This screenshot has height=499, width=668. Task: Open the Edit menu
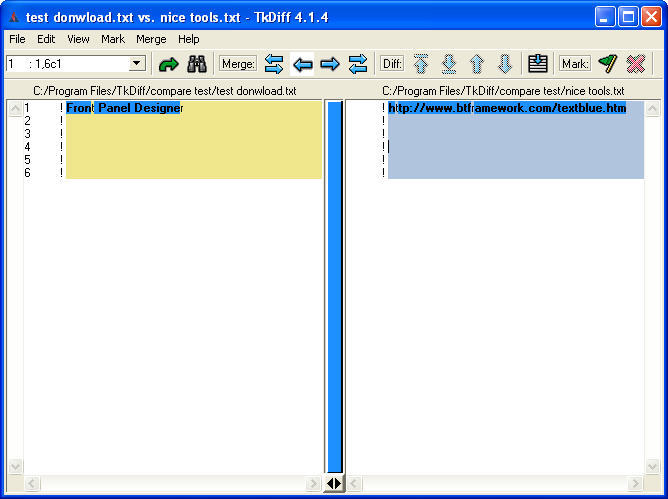coord(46,39)
